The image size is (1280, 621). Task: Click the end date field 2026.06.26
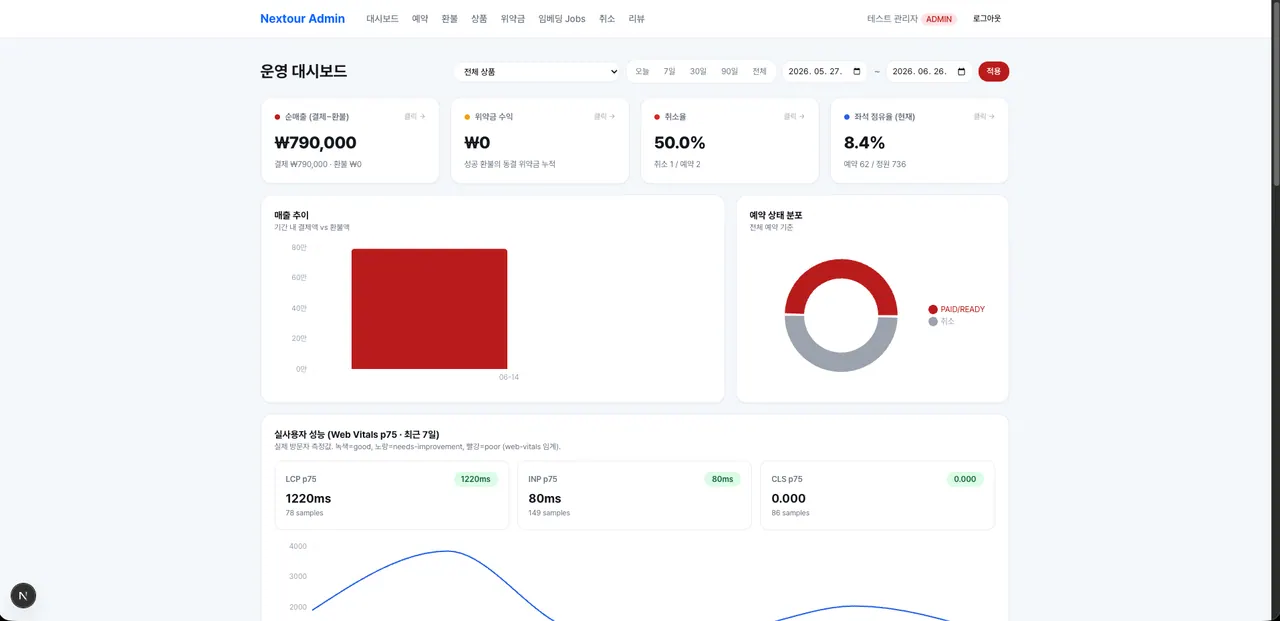930,72
